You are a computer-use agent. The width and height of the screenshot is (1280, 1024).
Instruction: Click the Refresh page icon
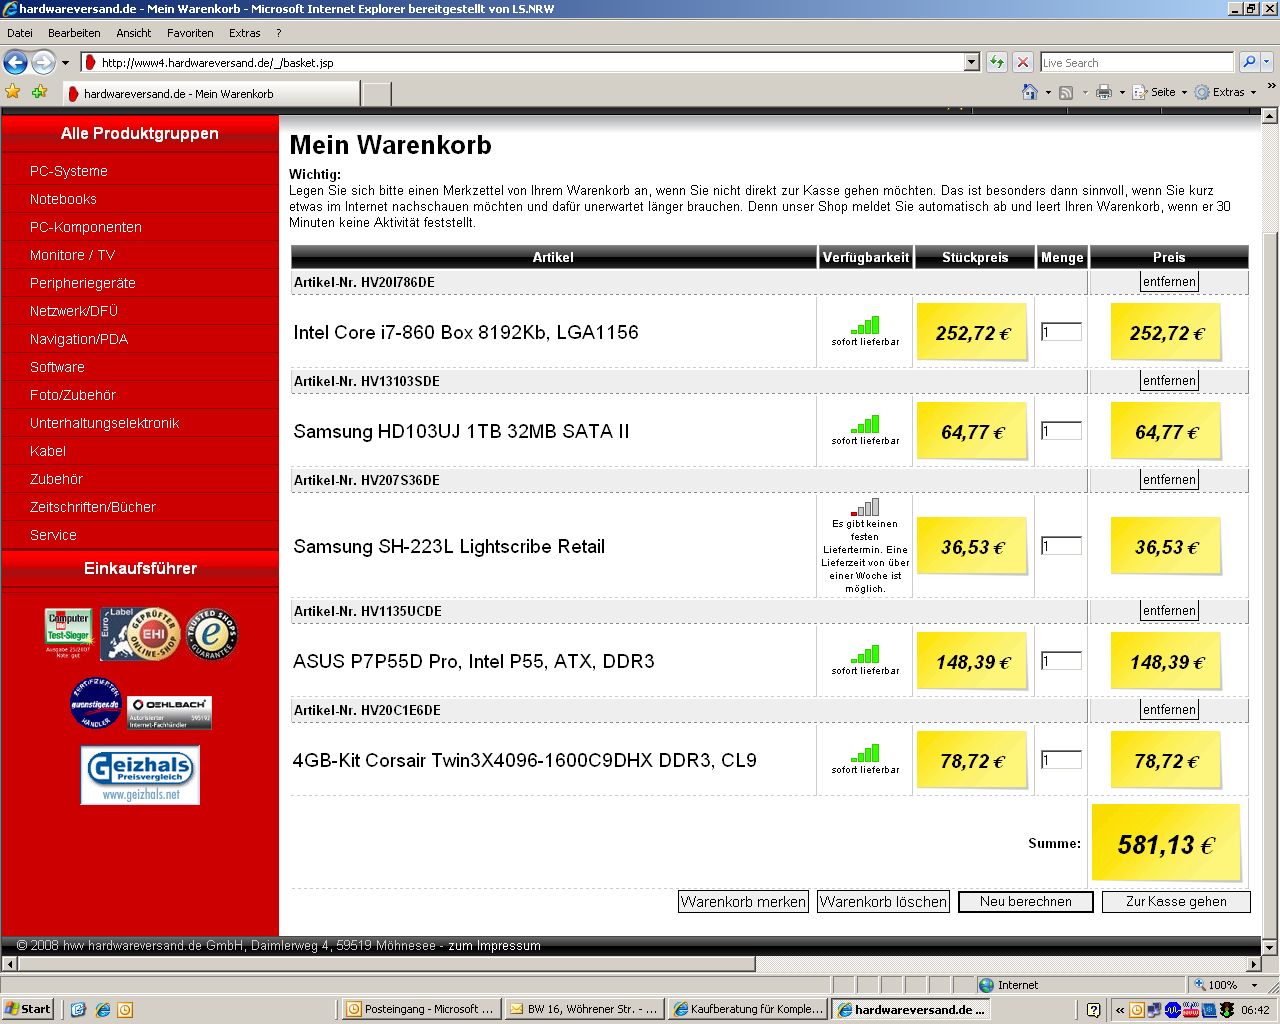point(996,62)
